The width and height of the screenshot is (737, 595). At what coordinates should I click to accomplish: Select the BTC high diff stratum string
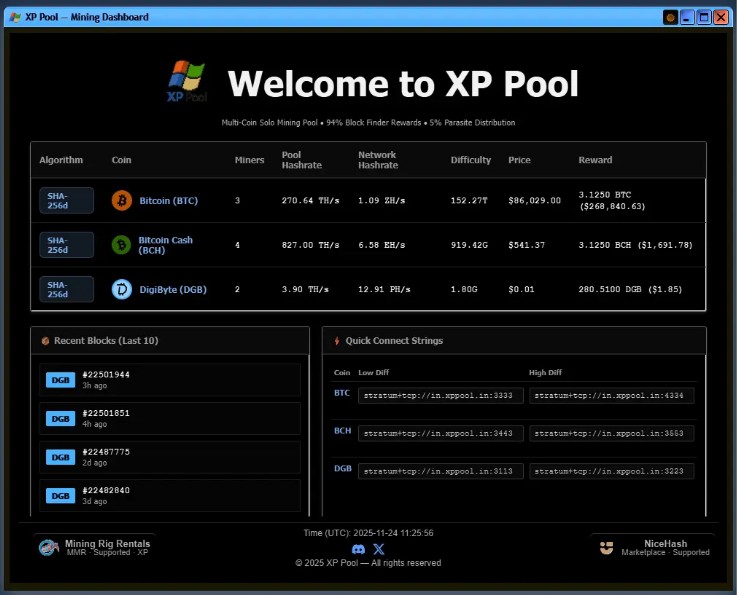pos(612,396)
